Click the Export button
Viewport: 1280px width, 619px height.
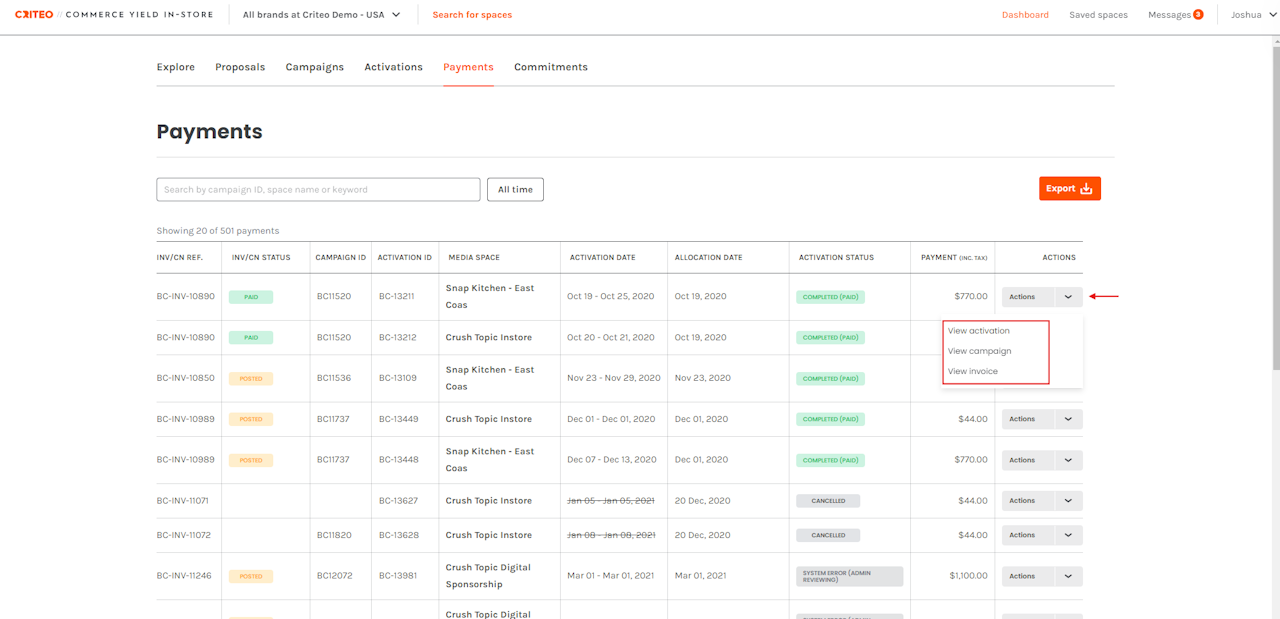click(x=1069, y=189)
